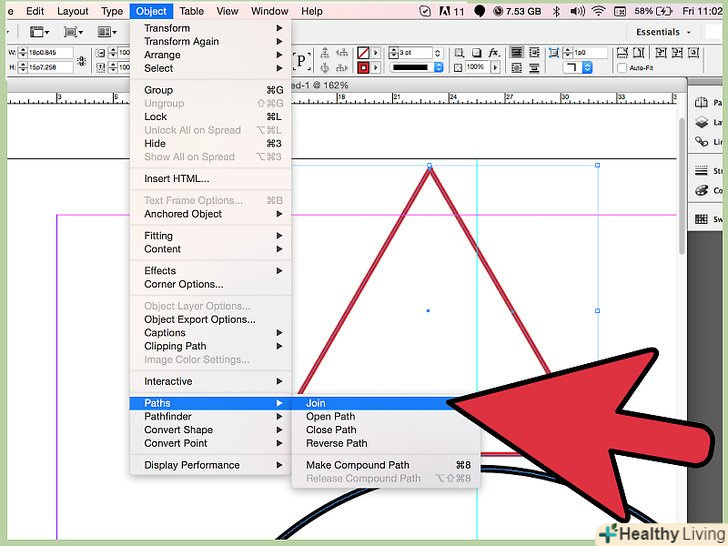The image size is (728, 546).
Task: Open the Window menu
Action: (x=270, y=11)
